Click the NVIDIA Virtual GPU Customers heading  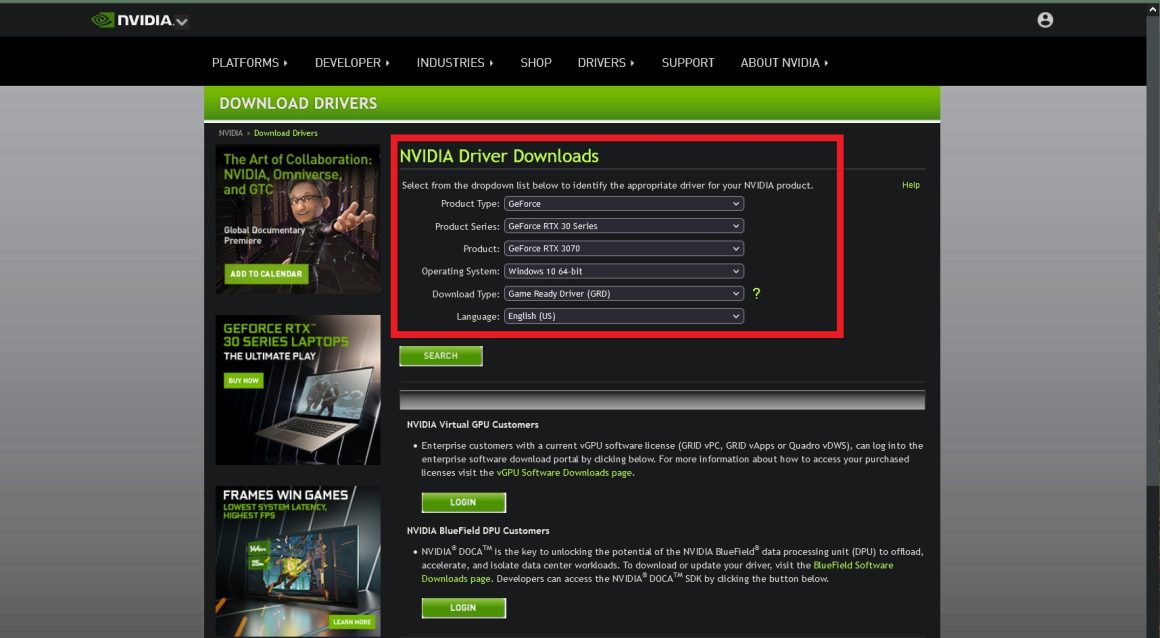(x=473, y=425)
